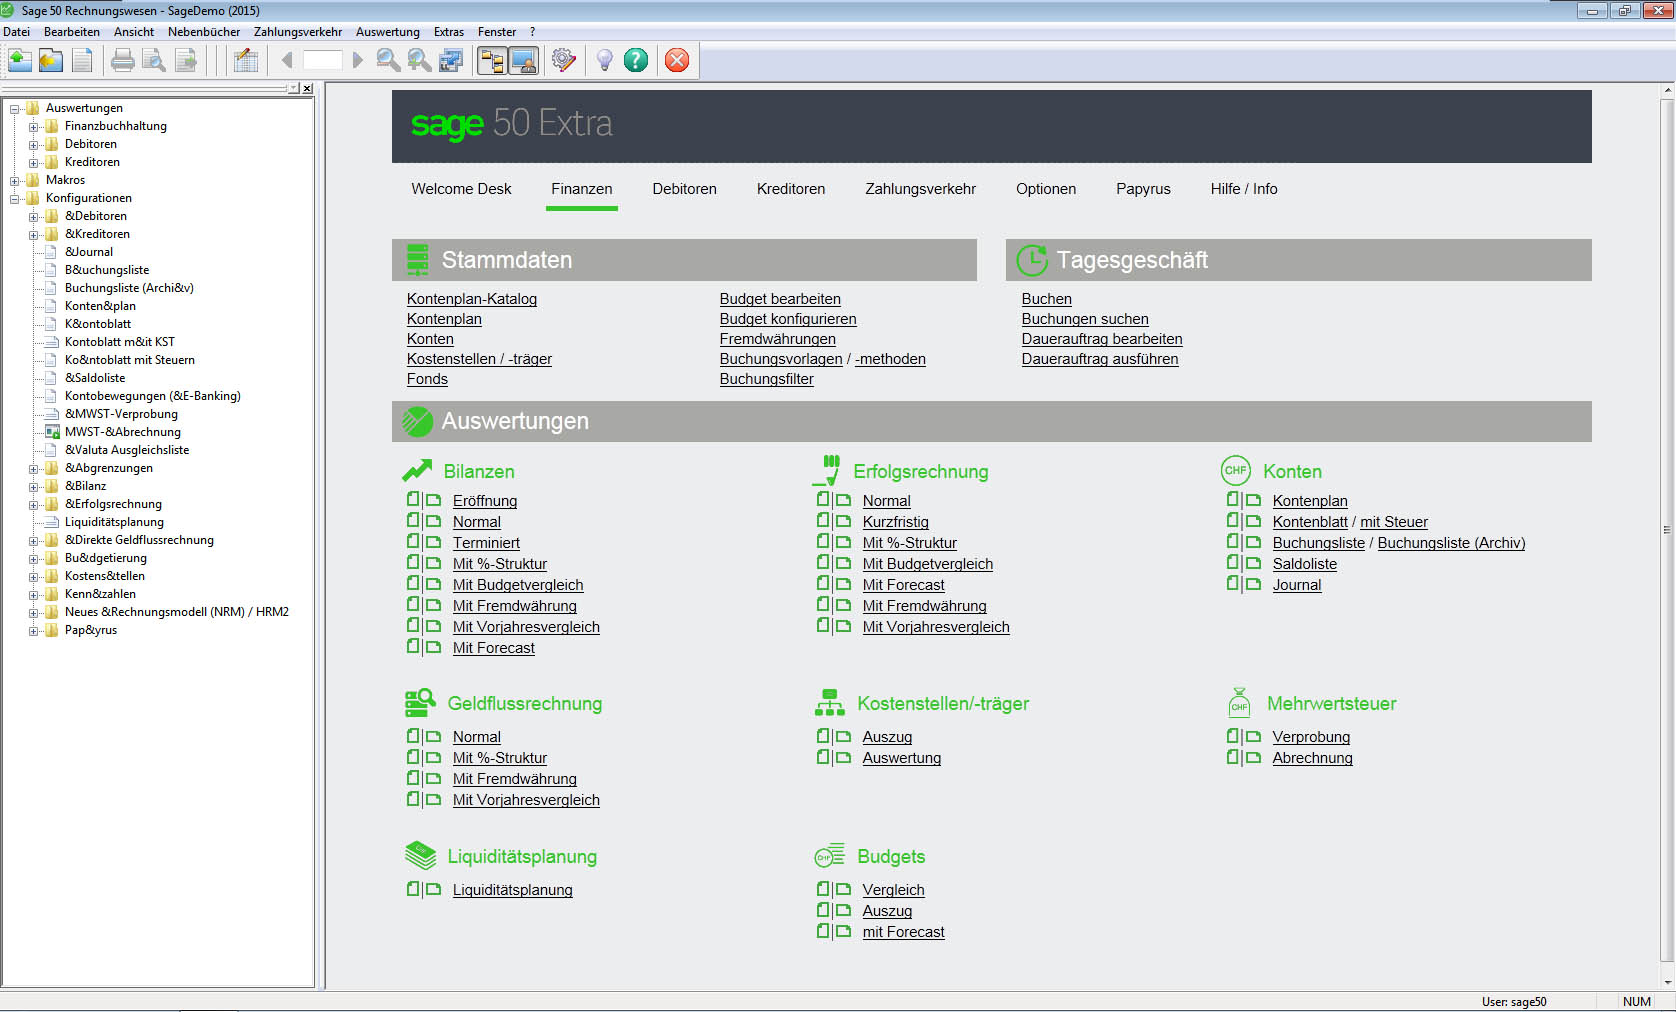The height and width of the screenshot is (1012, 1676).
Task: Click the CHF circle icon next to Konten
Action: tap(1236, 470)
